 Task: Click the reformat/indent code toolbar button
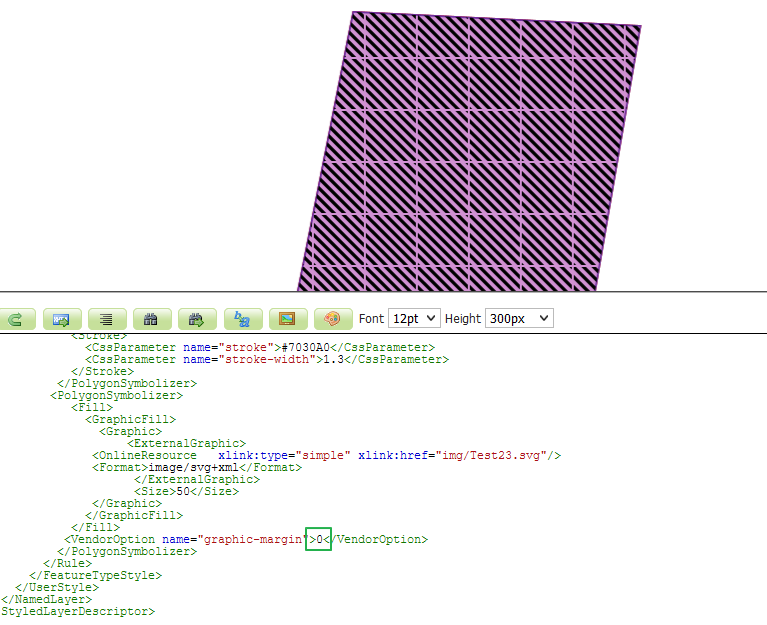(107, 319)
